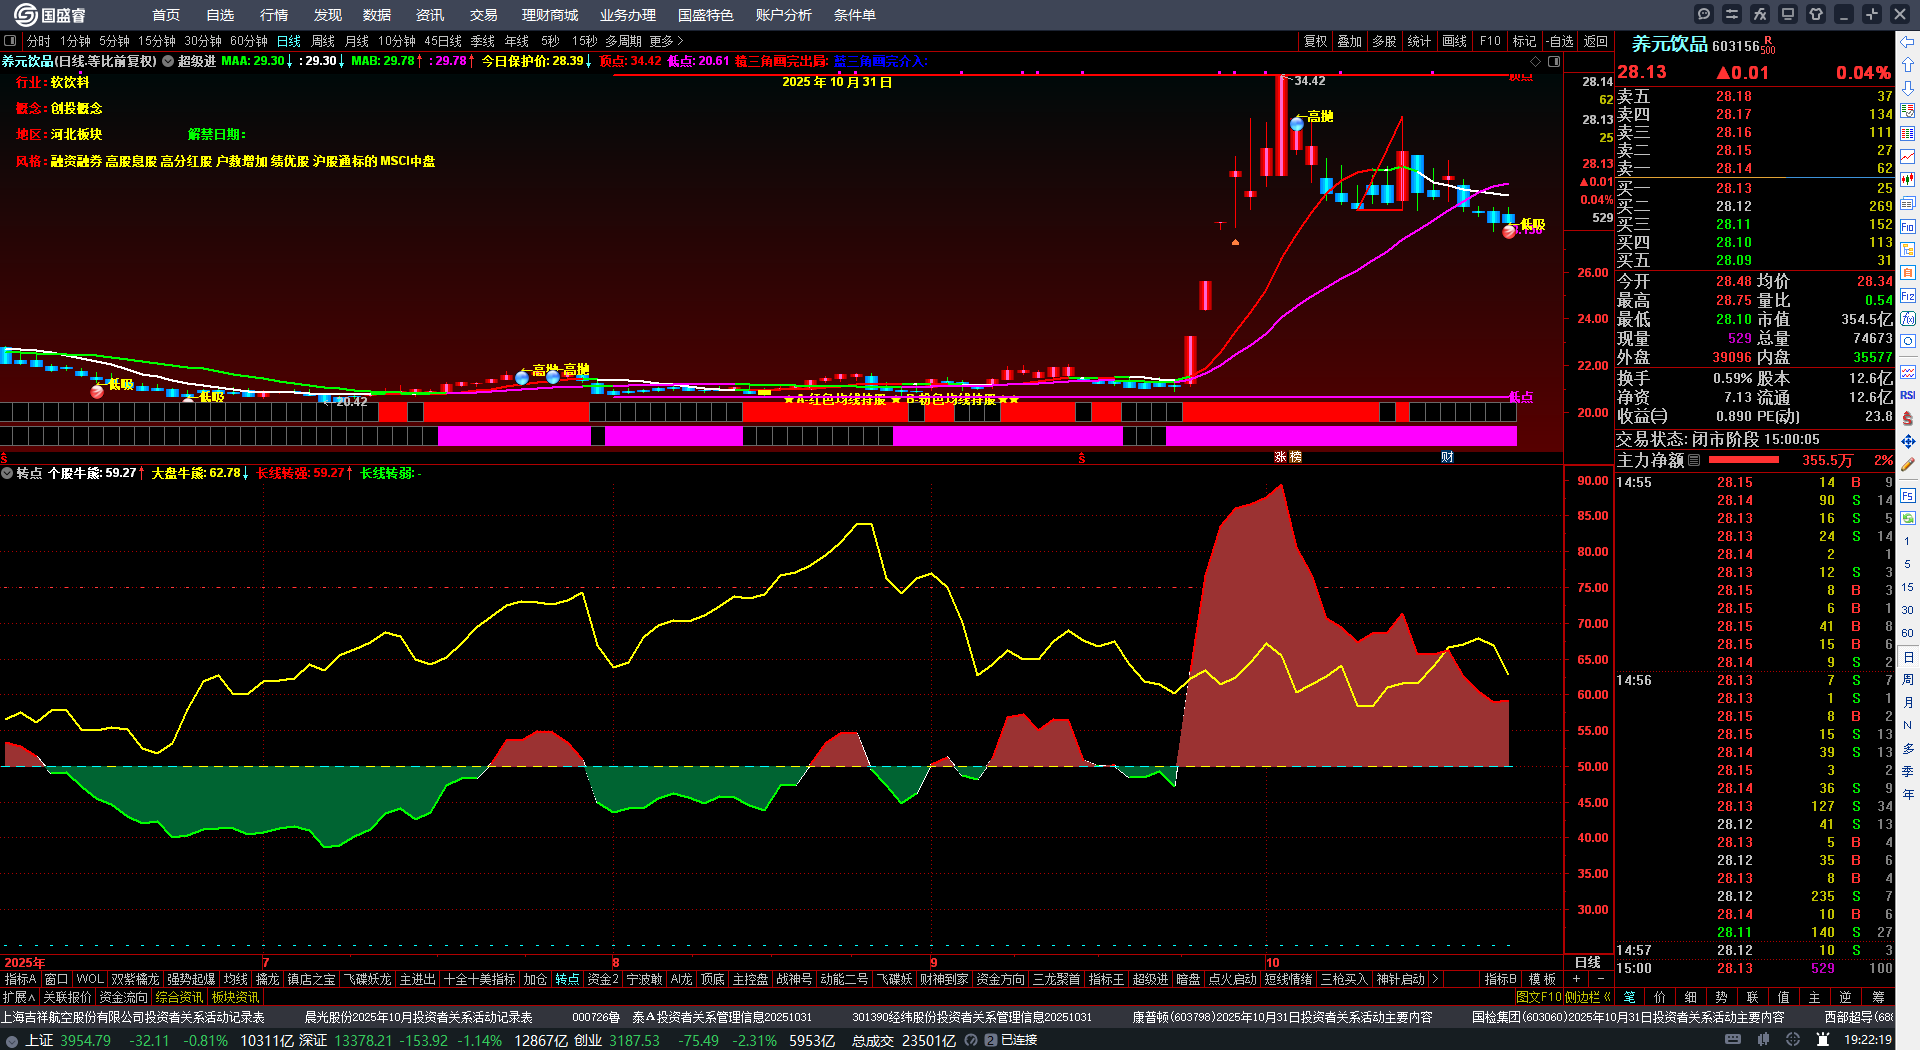Open 晨光股份 investor relations news link
The image size is (1920, 1050).
pyautogui.click(x=418, y=1017)
